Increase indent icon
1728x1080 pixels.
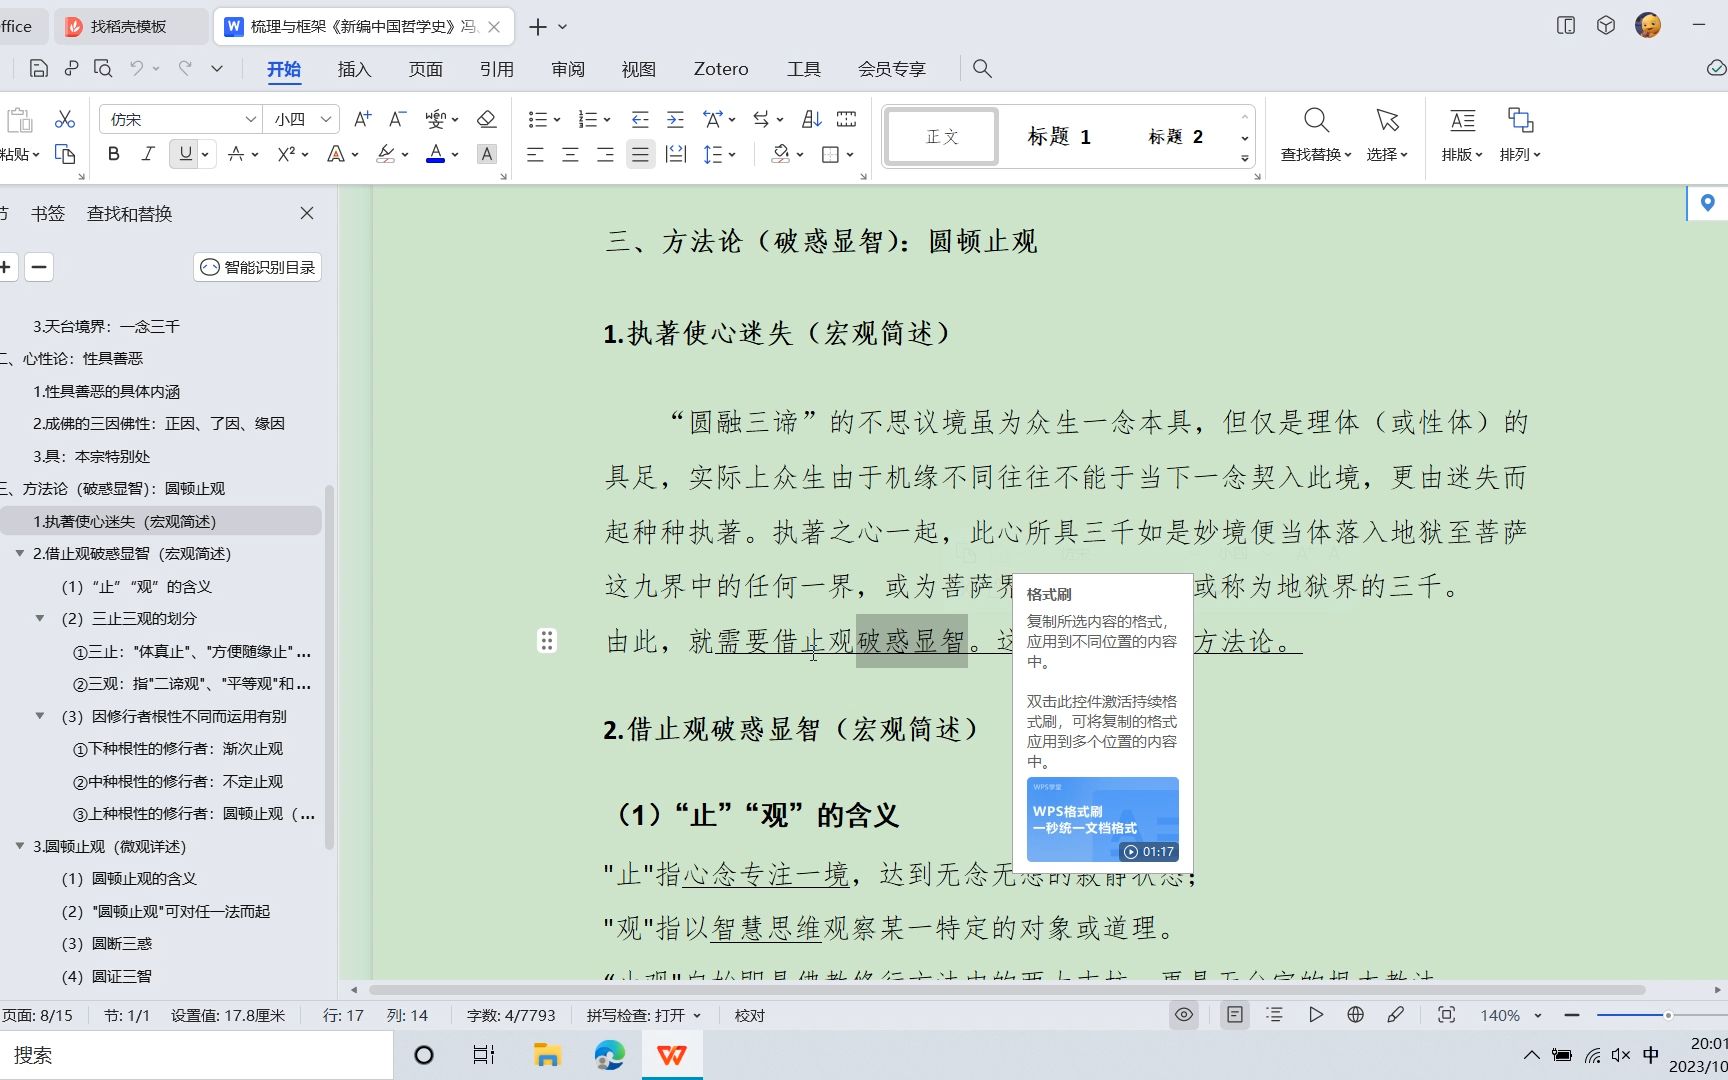click(676, 119)
